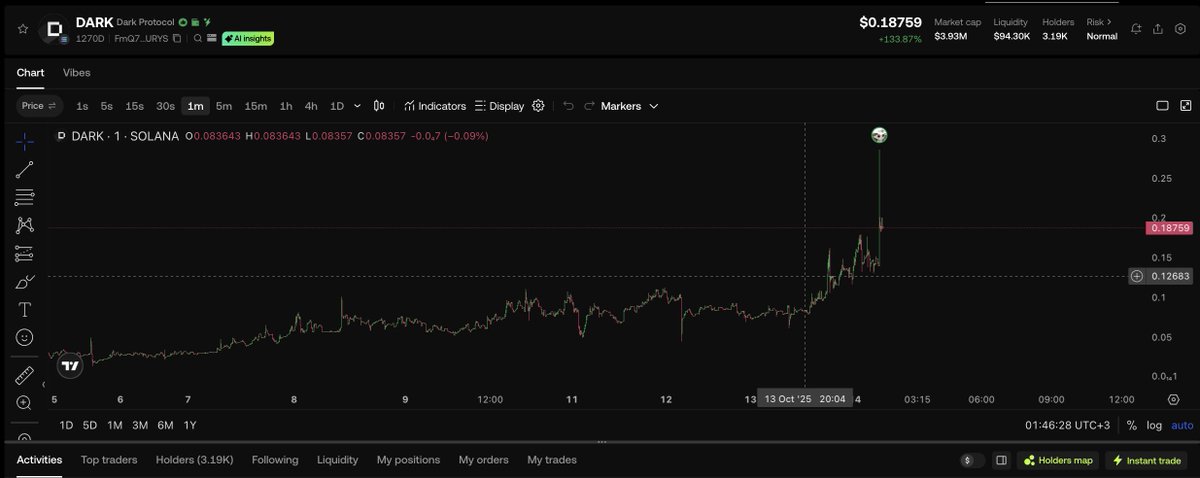
Task: Open timezone menu at 01:46:28 UTC+3
Action: (x=1067, y=426)
